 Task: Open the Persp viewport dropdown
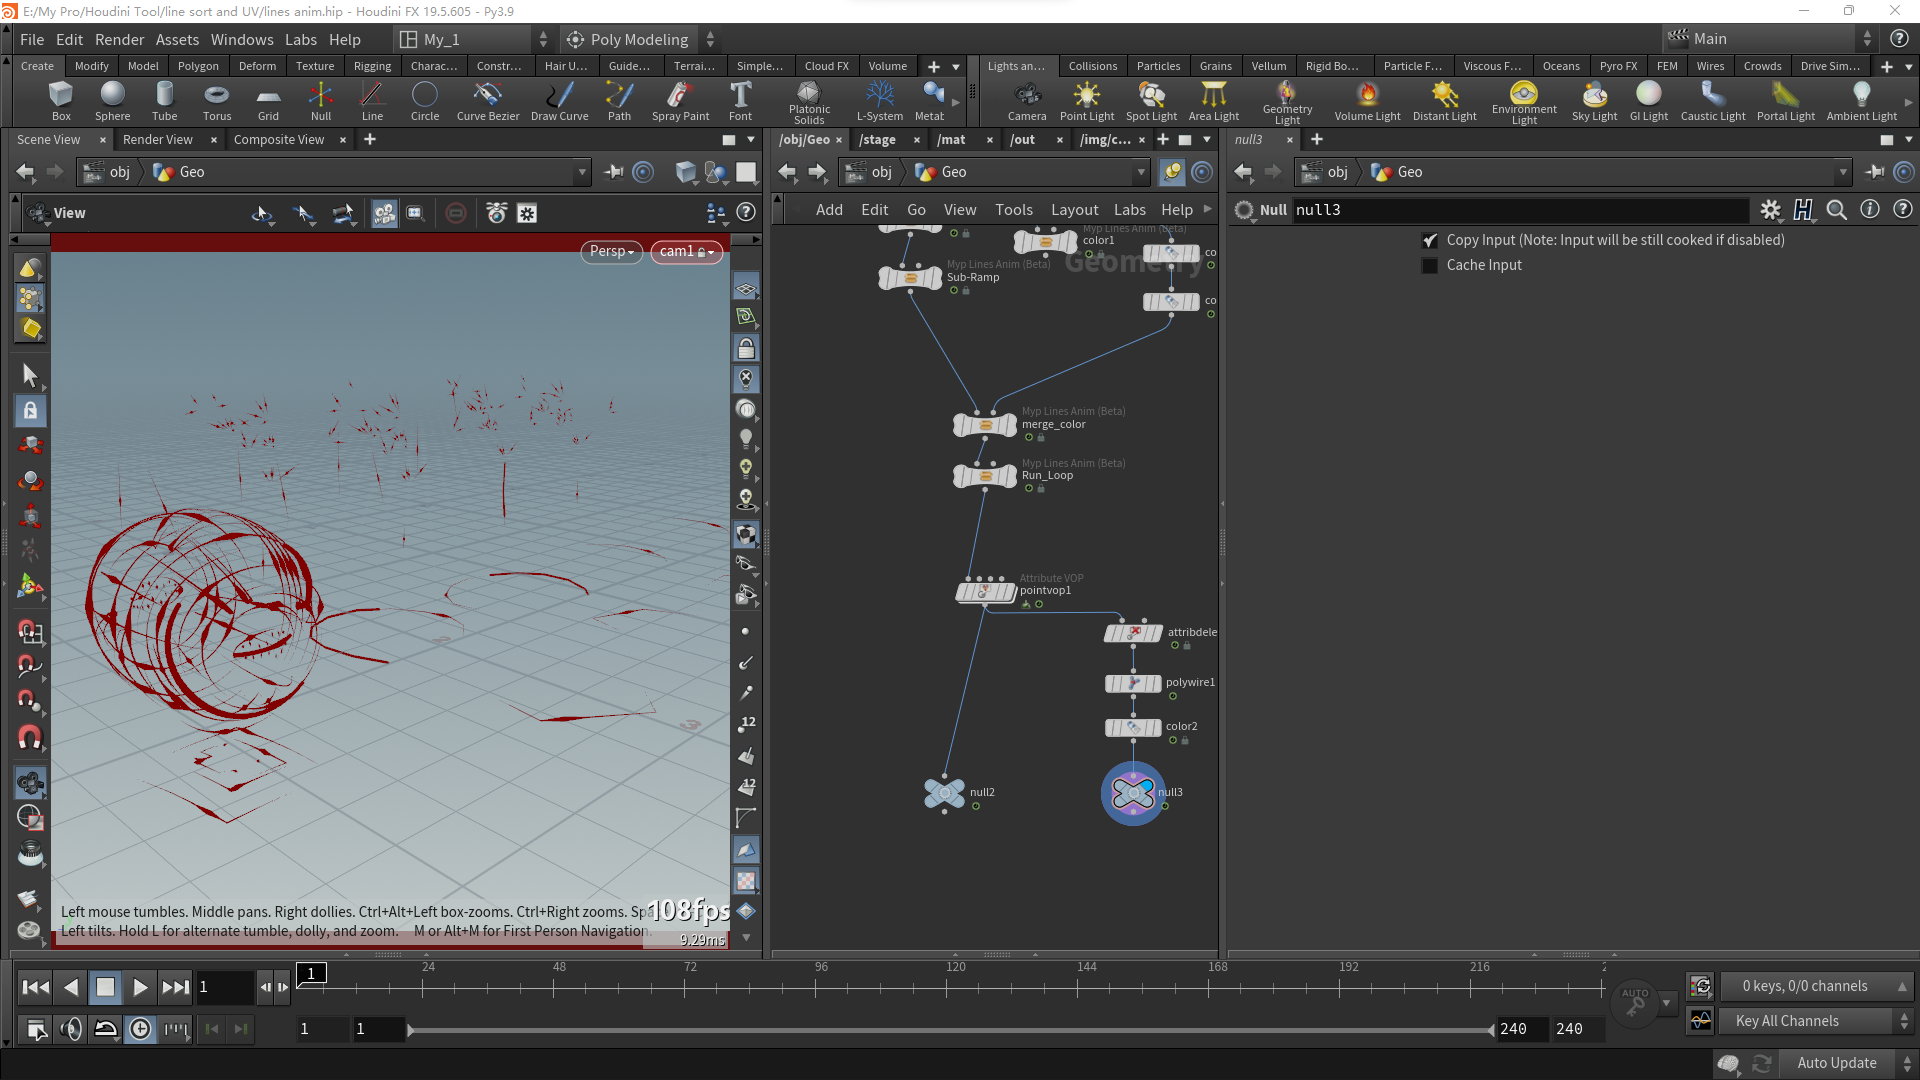tap(611, 251)
